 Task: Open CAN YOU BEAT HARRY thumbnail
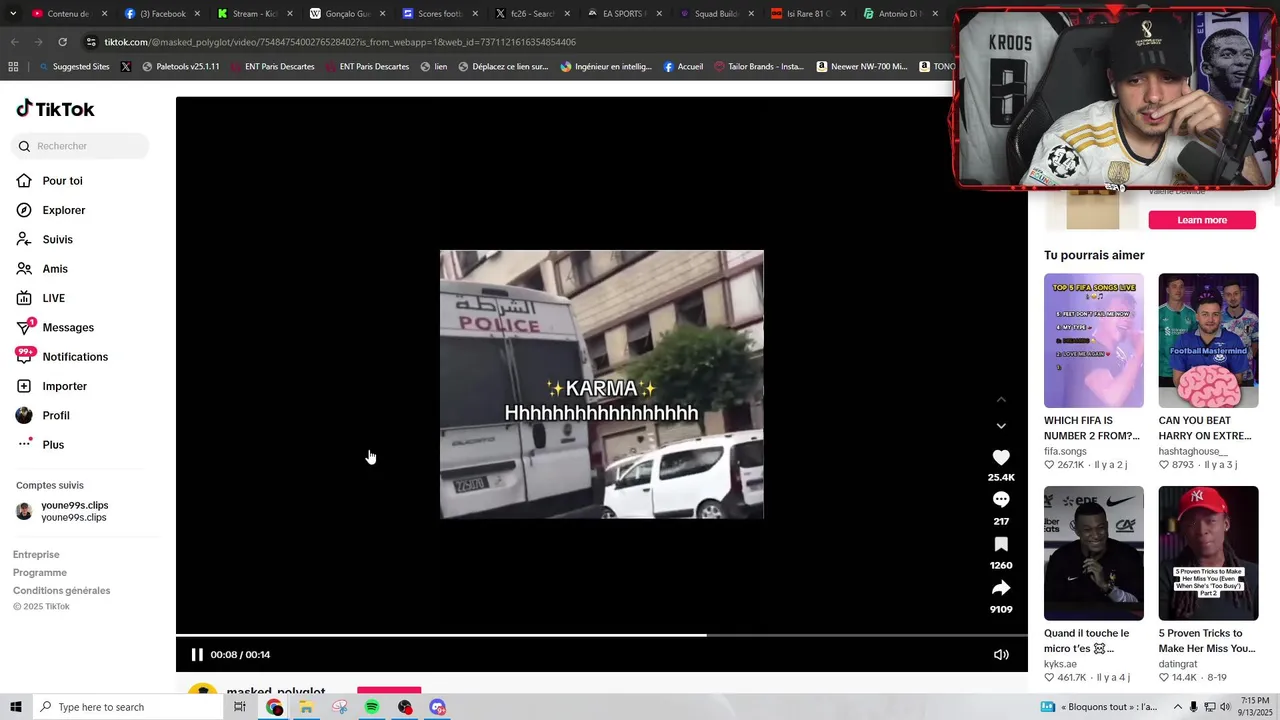pyautogui.click(x=1208, y=340)
